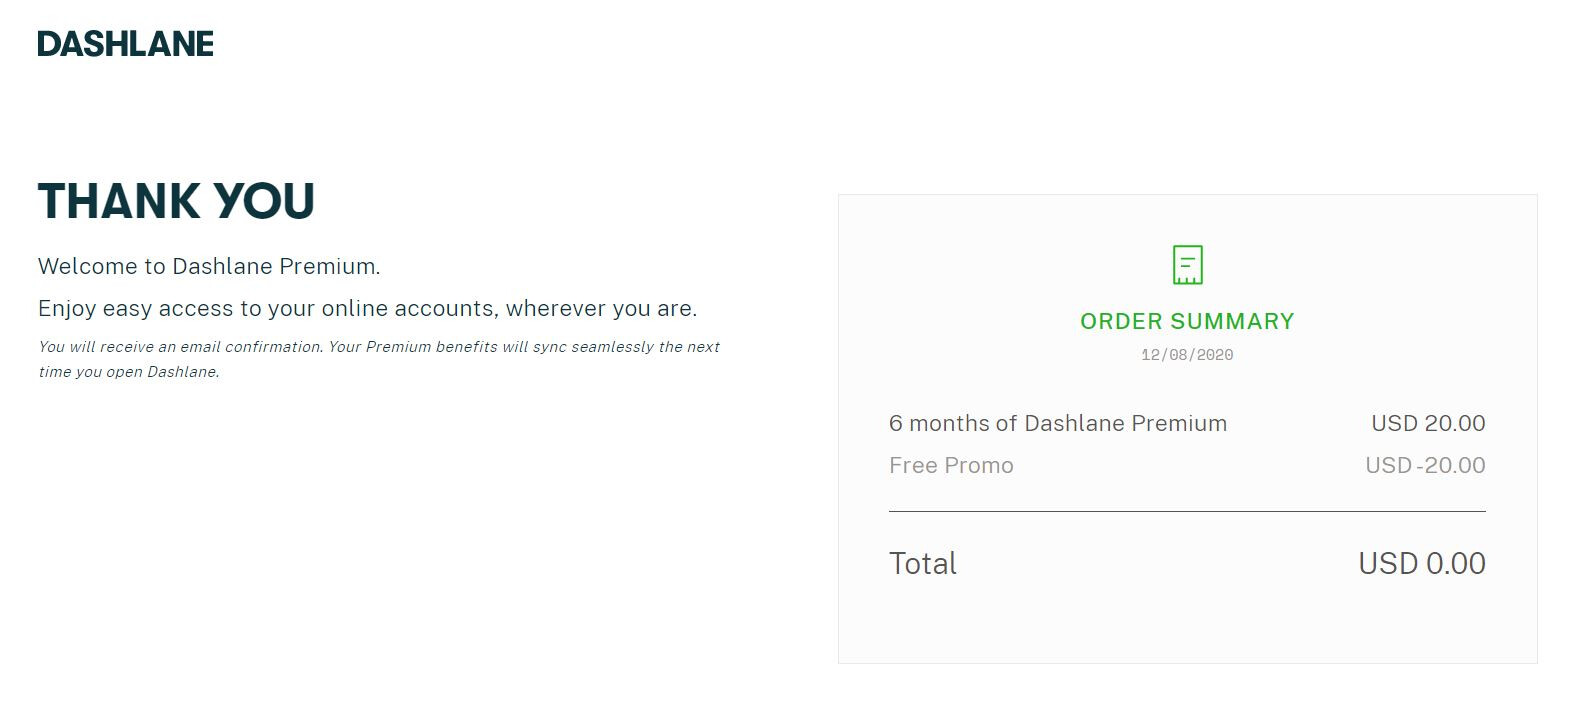Click the THANK YOU heading
Image resolution: width=1592 pixels, height=714 pixels.
click(176, 201)
